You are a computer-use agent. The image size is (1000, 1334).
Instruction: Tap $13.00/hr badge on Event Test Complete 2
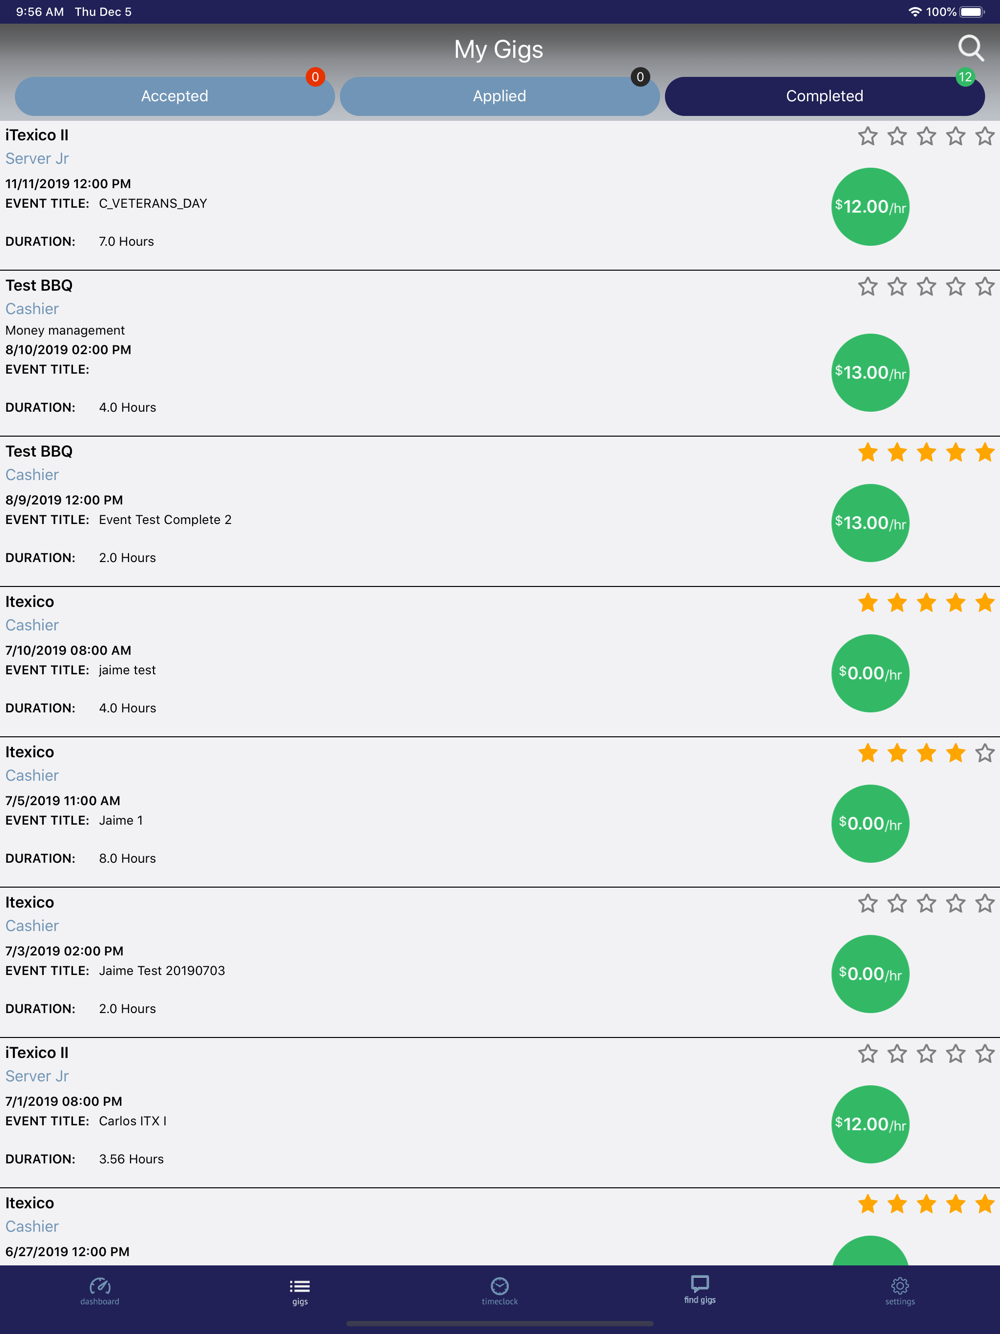871,523
